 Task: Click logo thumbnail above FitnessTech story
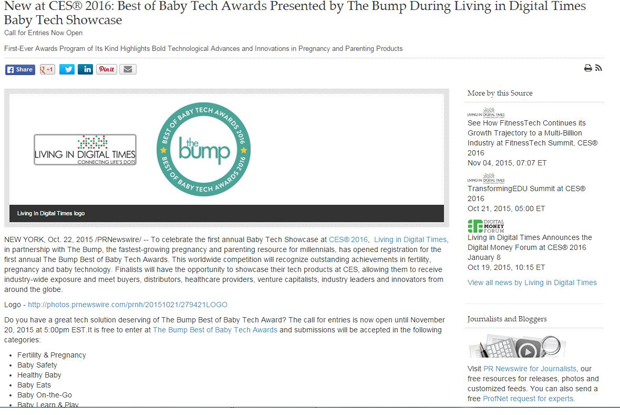click(486, 112)
